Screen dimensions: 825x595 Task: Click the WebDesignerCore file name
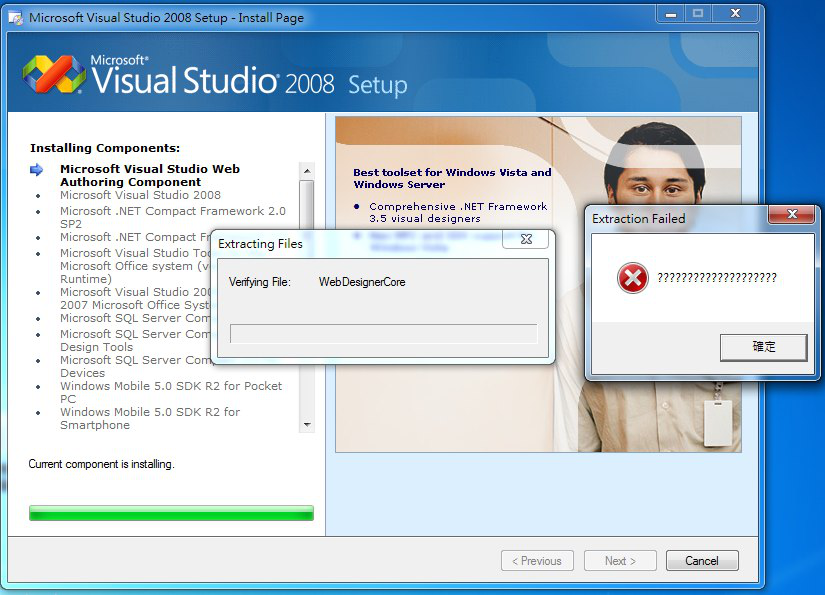coord(362,282)
